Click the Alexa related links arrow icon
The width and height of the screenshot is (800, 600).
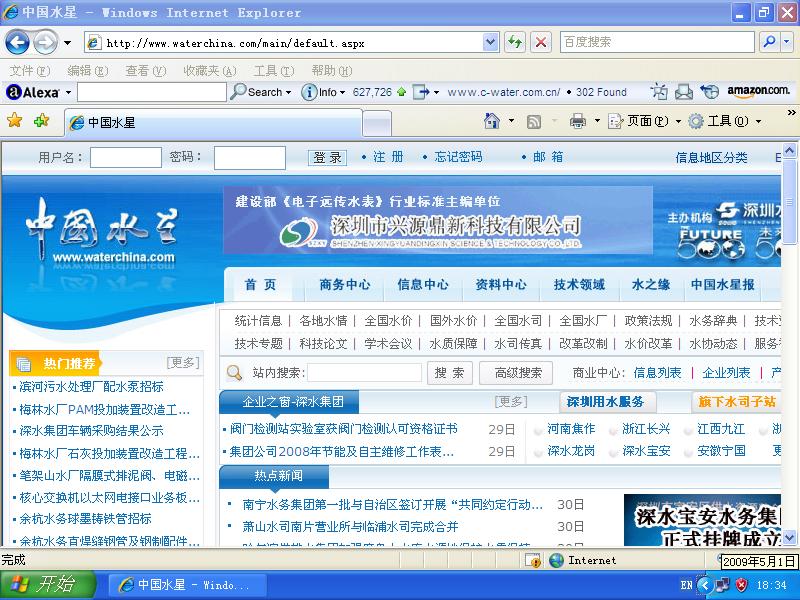pos(421,92)
